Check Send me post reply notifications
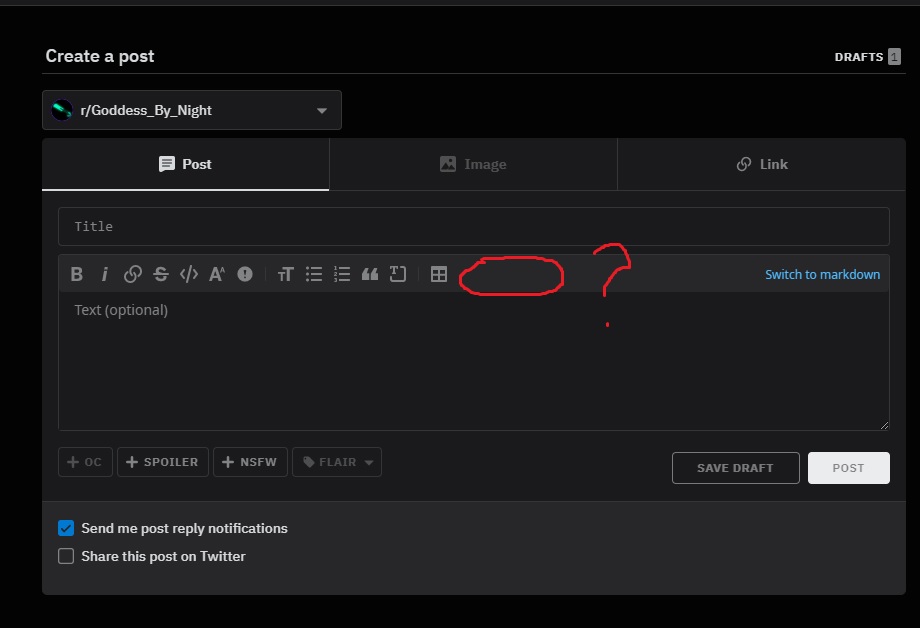The height and width of the screenshot is (628, 920). click(66, 528)
